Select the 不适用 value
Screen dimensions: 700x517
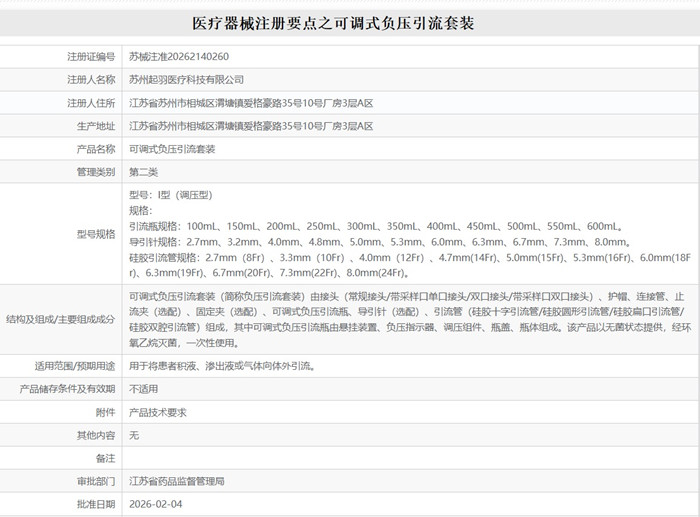pos(143,389)
